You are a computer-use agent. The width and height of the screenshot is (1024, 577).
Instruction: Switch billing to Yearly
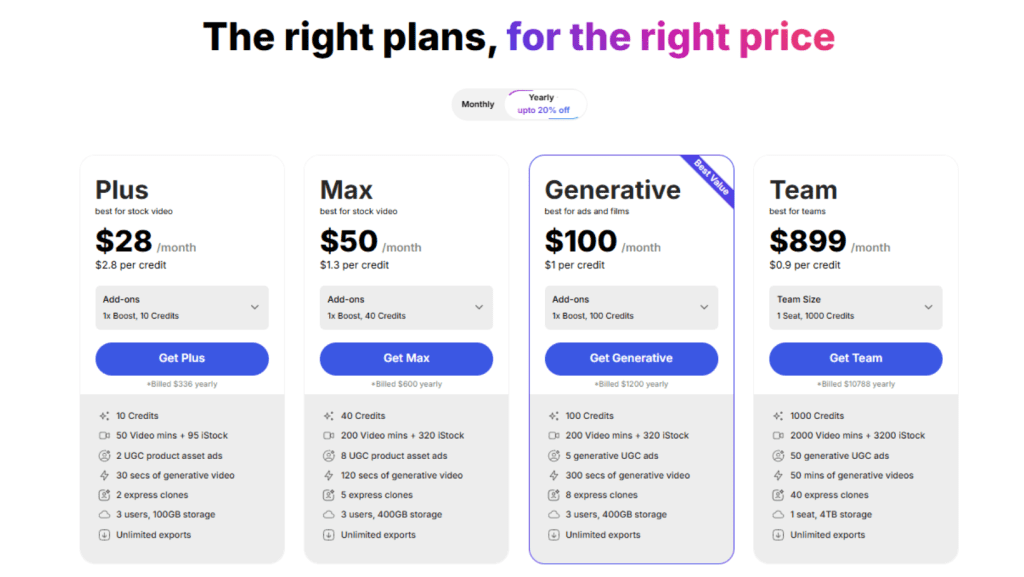[x=542, y=104]
